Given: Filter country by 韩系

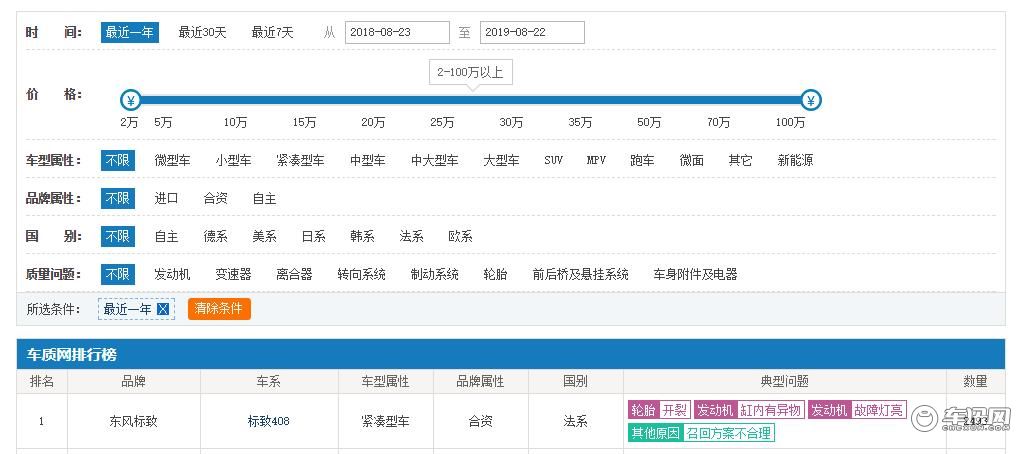Looking at the screenshot, I should pos(362,236).
